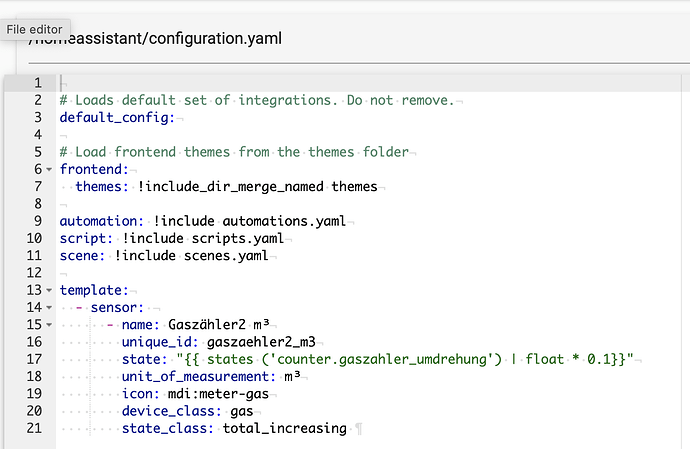Select line number 1 in the gutter
690x449 pixels.
tap(38, 83)
